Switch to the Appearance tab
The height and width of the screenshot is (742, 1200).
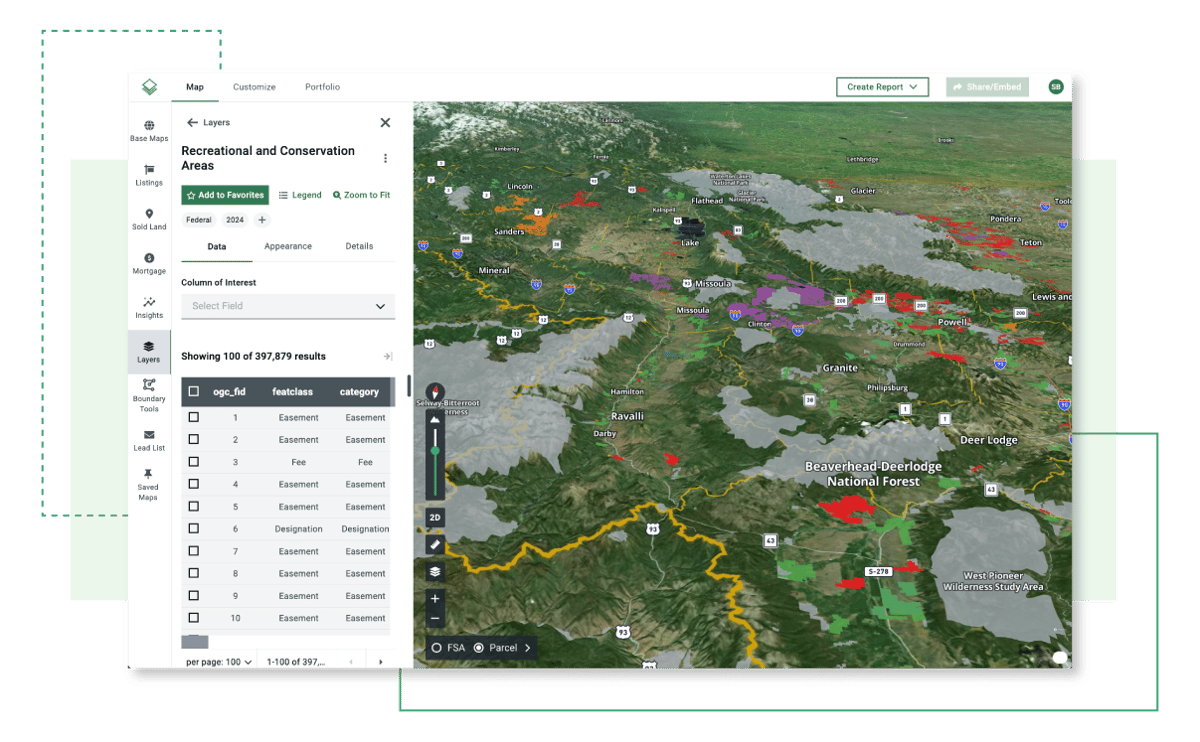[x=288, y=246]
